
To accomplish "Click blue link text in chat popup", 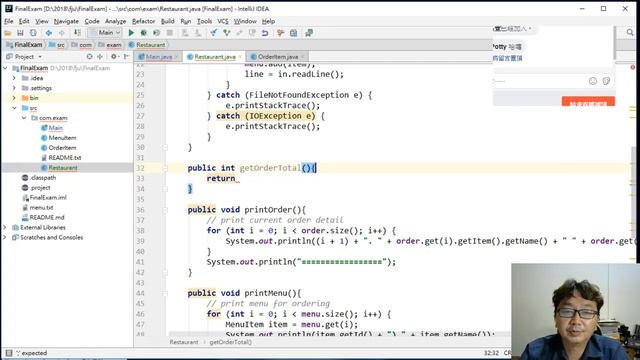I will click(x=508, y=58).
